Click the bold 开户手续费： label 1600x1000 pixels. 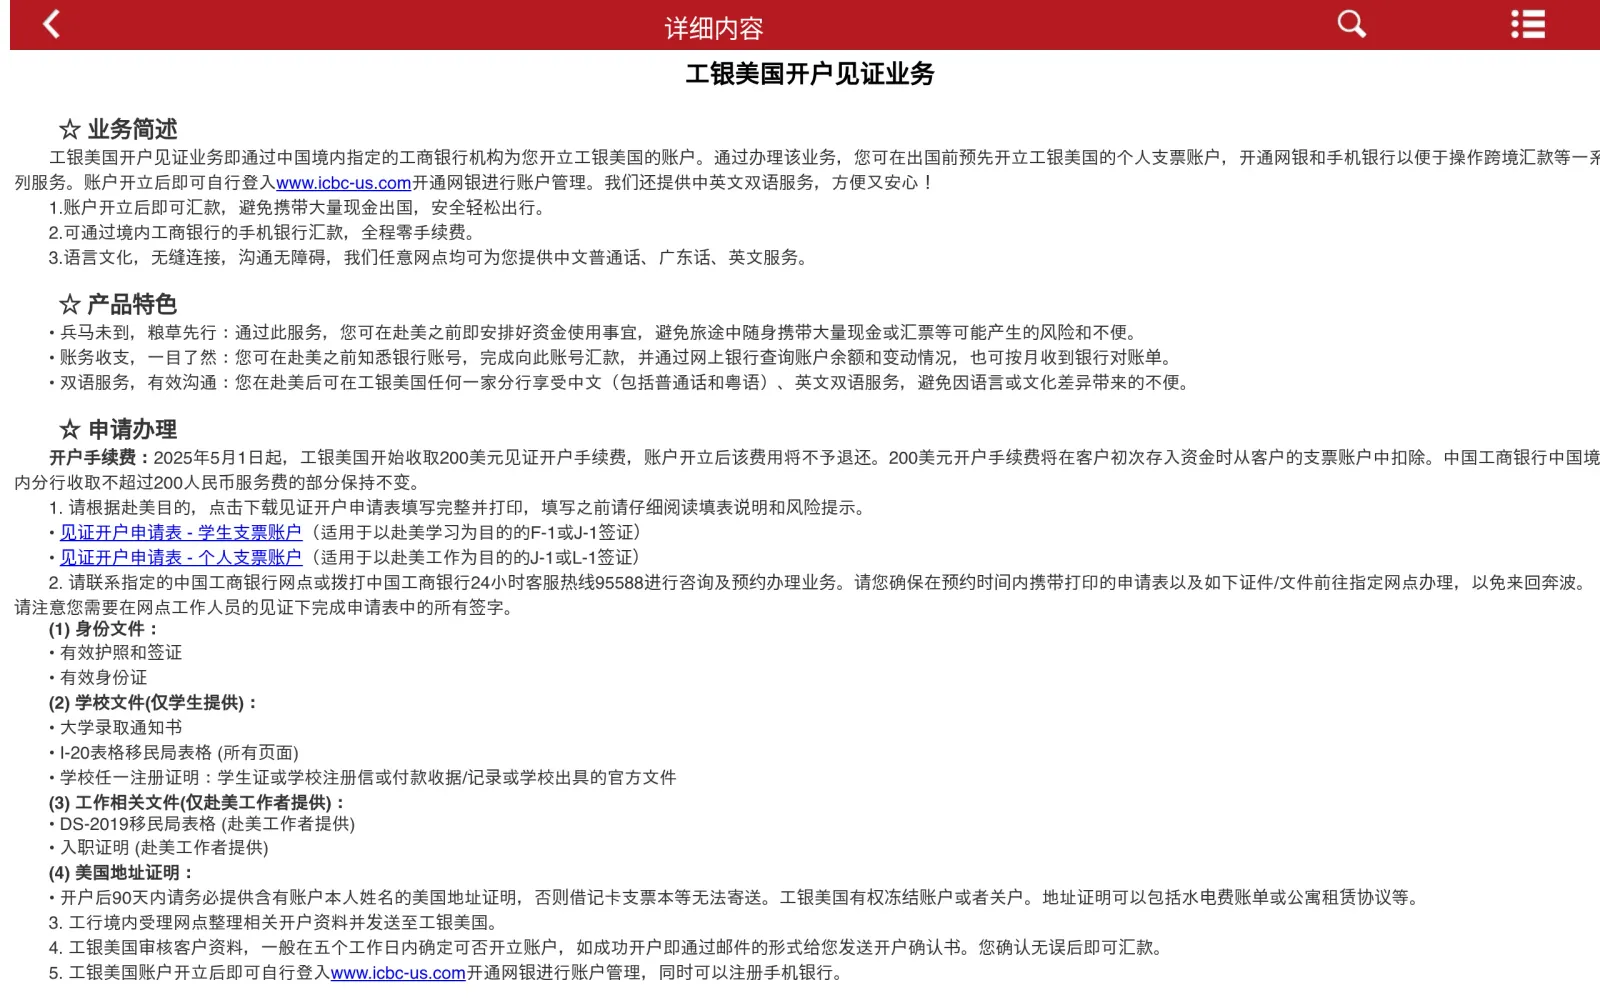(x=101, y=458)
